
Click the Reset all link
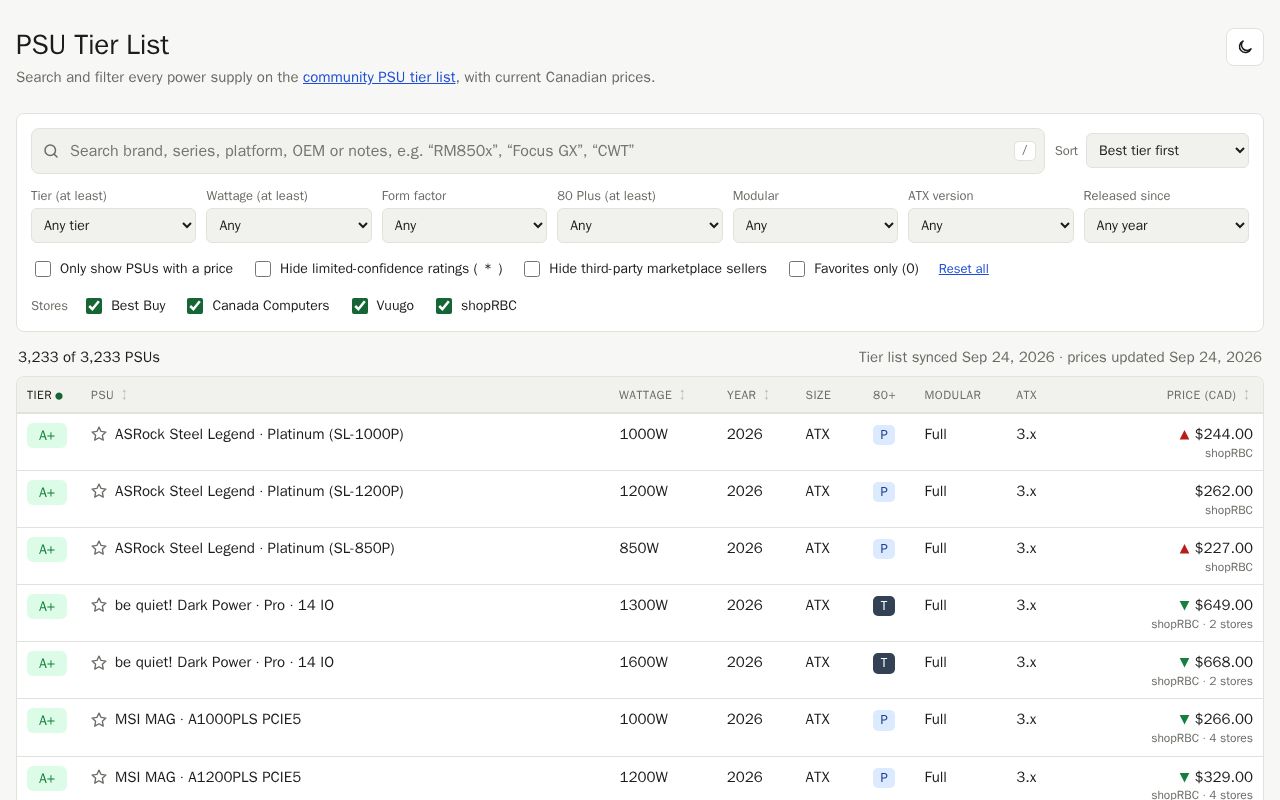pos(963,269)
